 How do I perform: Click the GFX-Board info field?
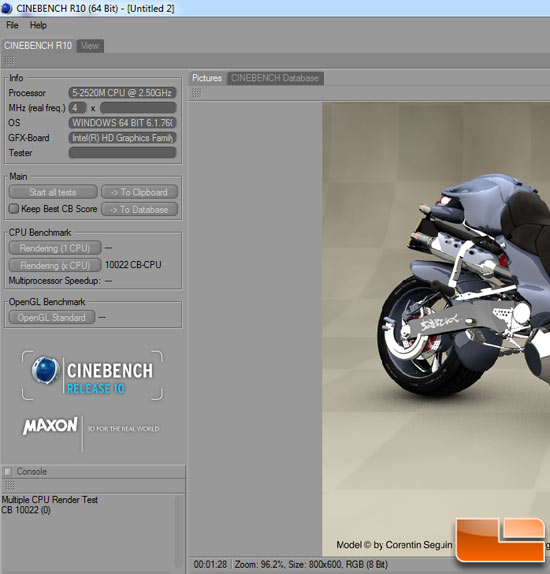(x=122, y=138)
